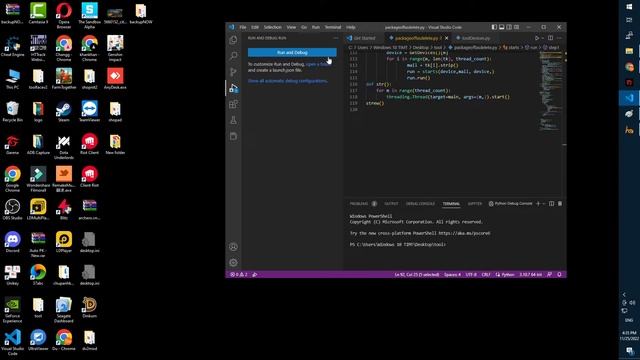This screenshot has height=360, width=640.
Task: Open the Testing flask view
Action: [x=233, y=120]
